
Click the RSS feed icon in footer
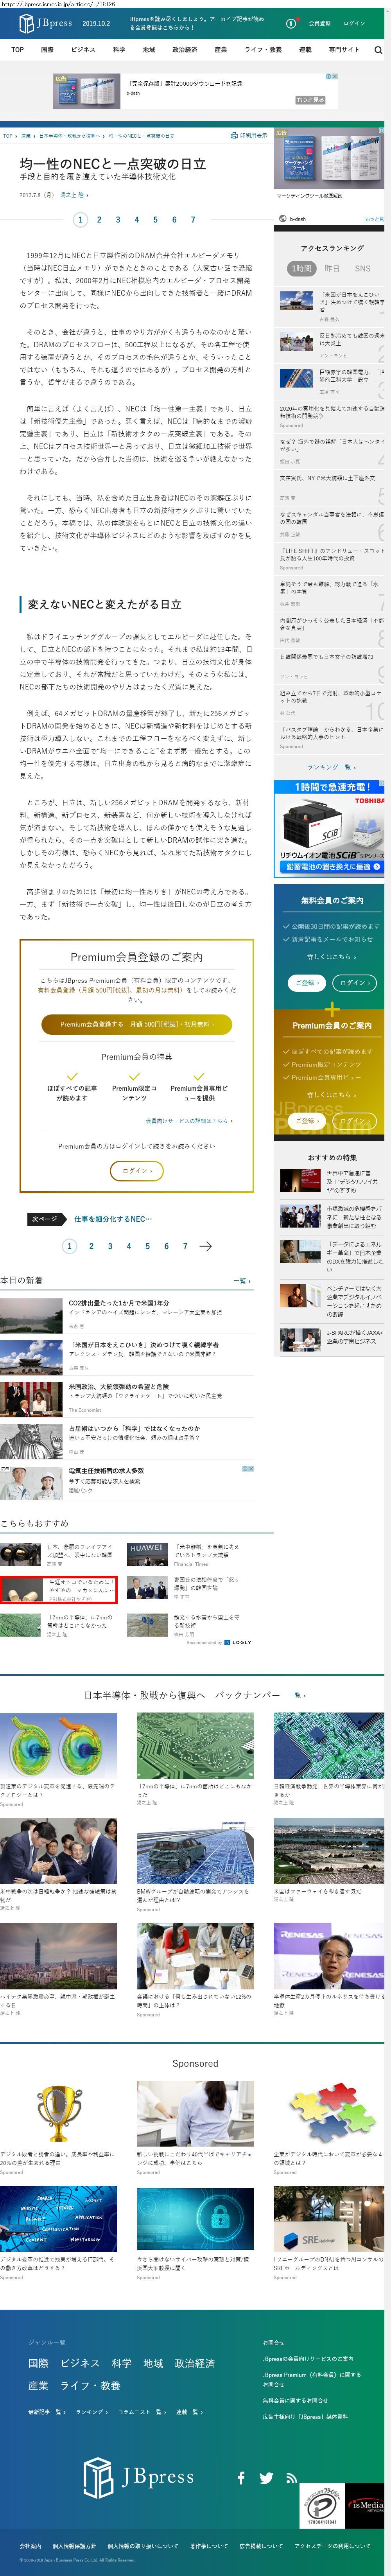click(x=291, y=2478)
